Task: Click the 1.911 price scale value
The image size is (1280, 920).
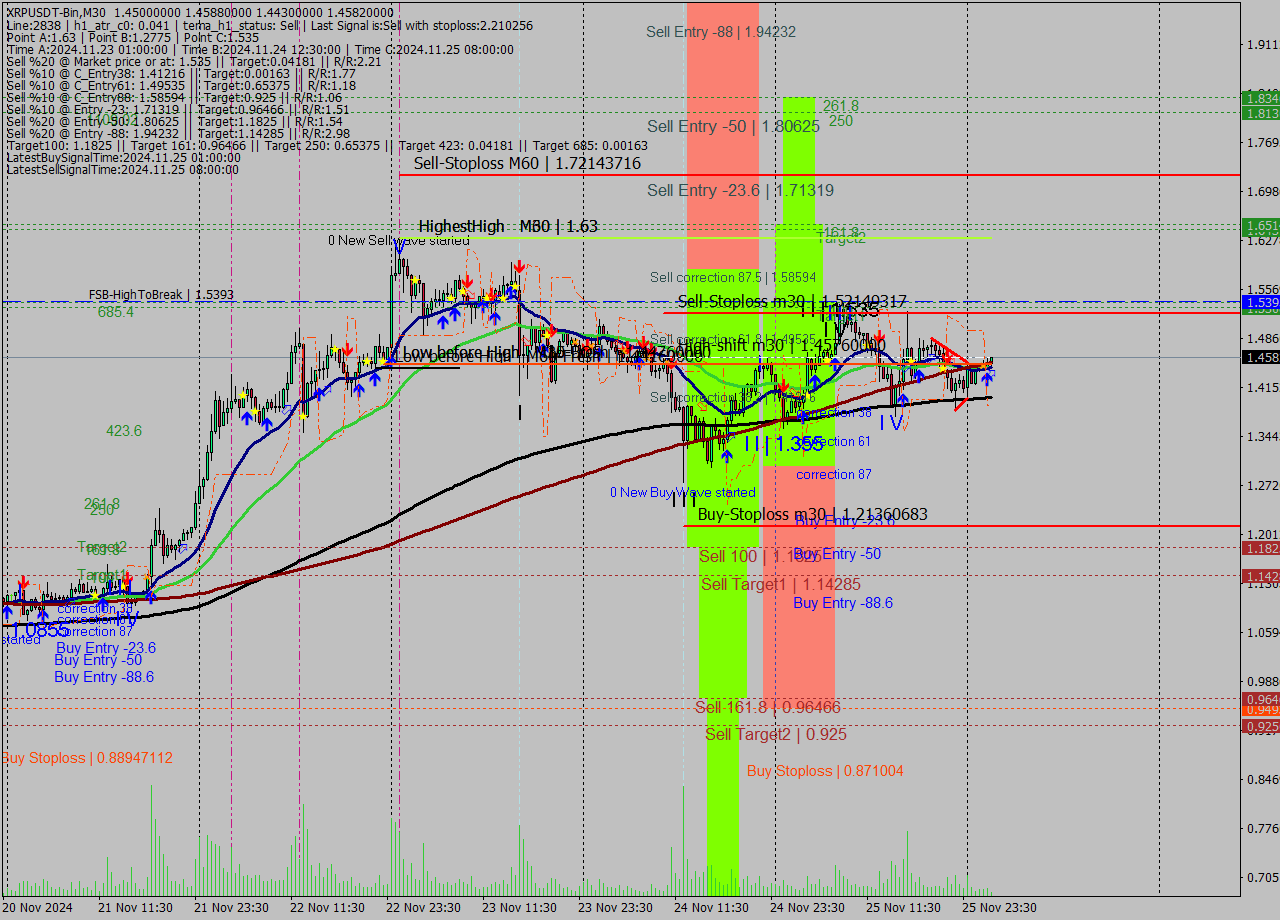Action: coord(1263,45)
